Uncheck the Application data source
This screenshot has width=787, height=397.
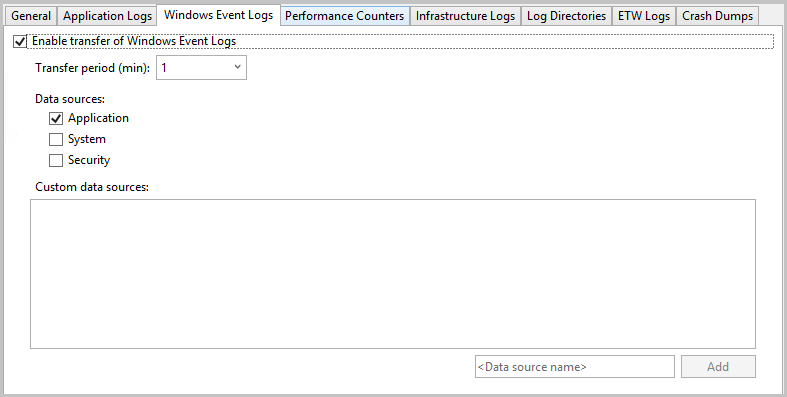(x=56, y=118)
